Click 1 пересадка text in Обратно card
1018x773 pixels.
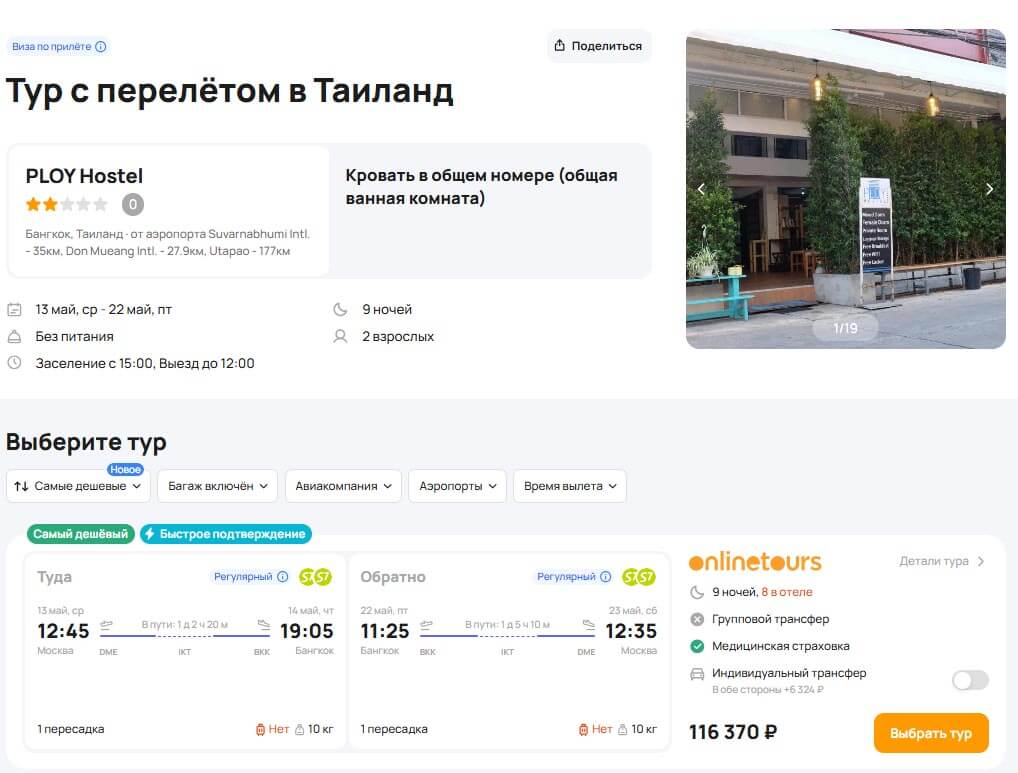point(394,730)
